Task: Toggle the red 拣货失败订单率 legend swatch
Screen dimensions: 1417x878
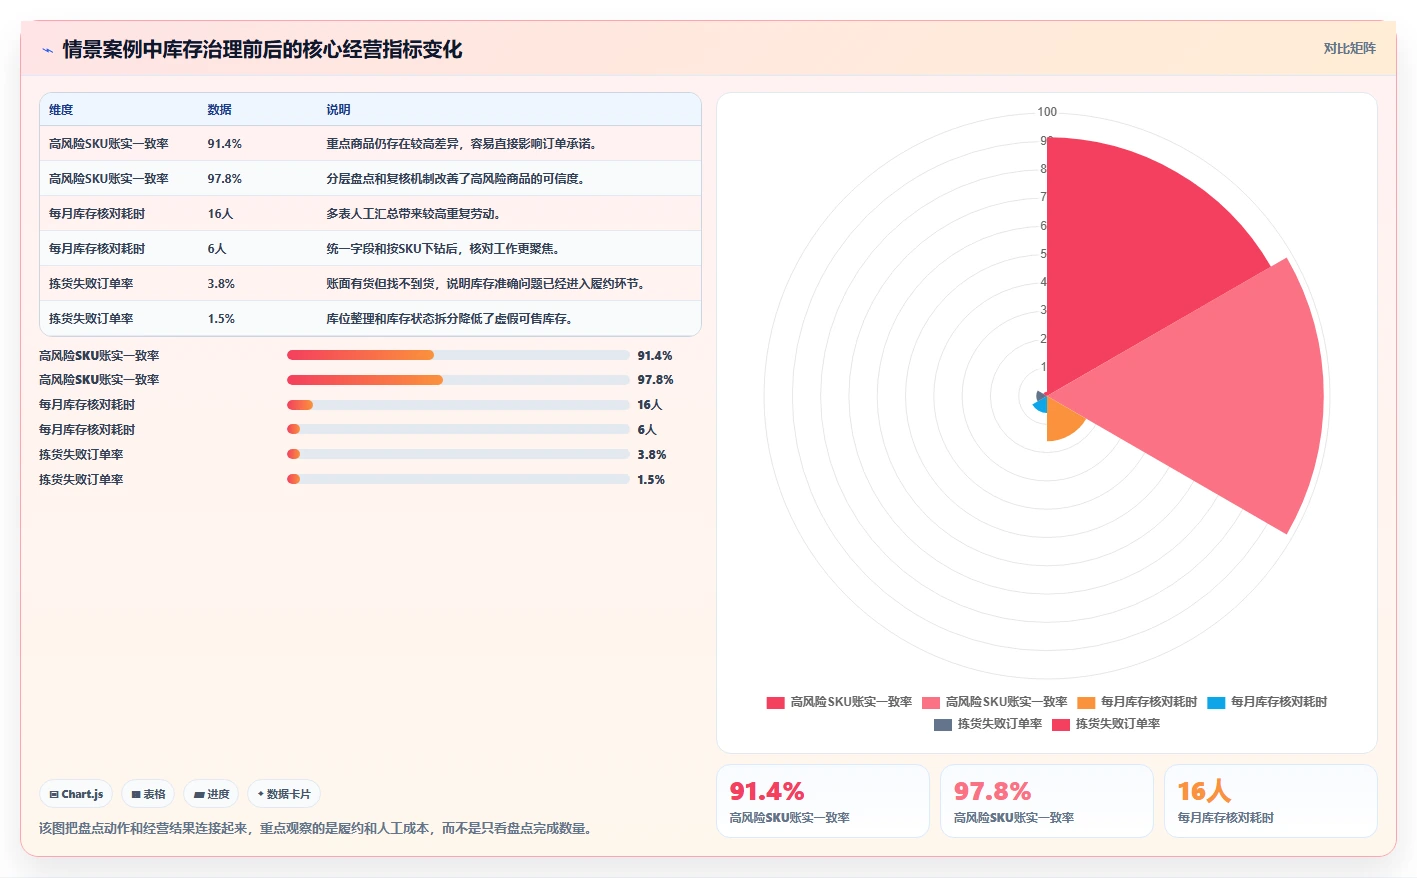Action: [1061, 724]
